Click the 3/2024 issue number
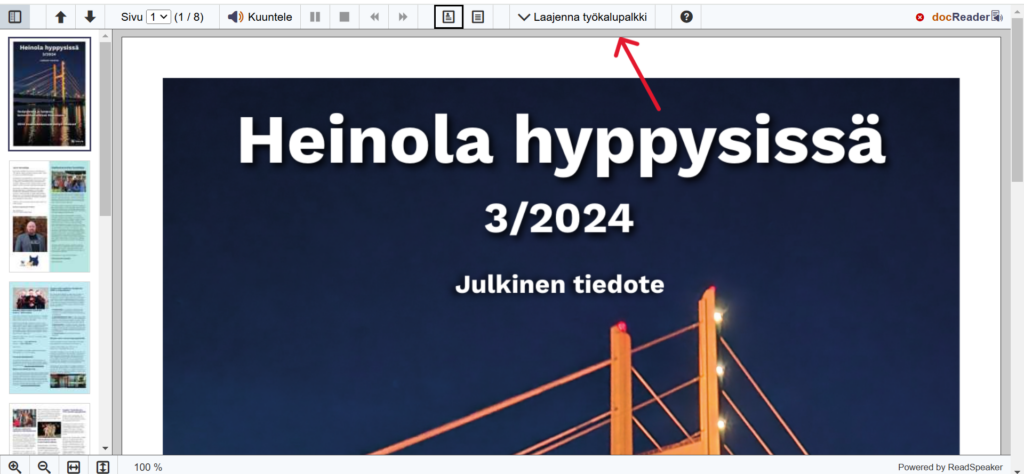This screenshot has height=474, width=1024. [x=559, y=219]
